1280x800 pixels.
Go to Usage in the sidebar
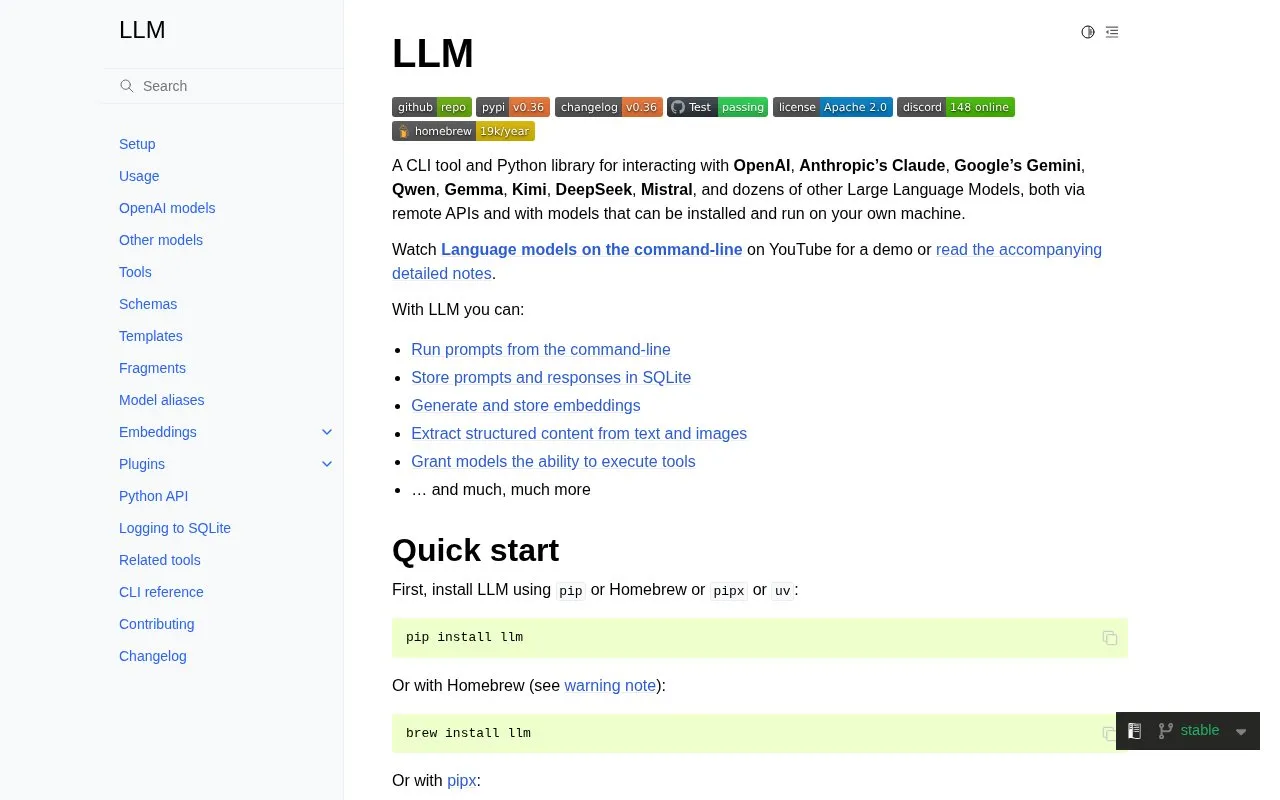pyautogui.click(x=139, y=176)
